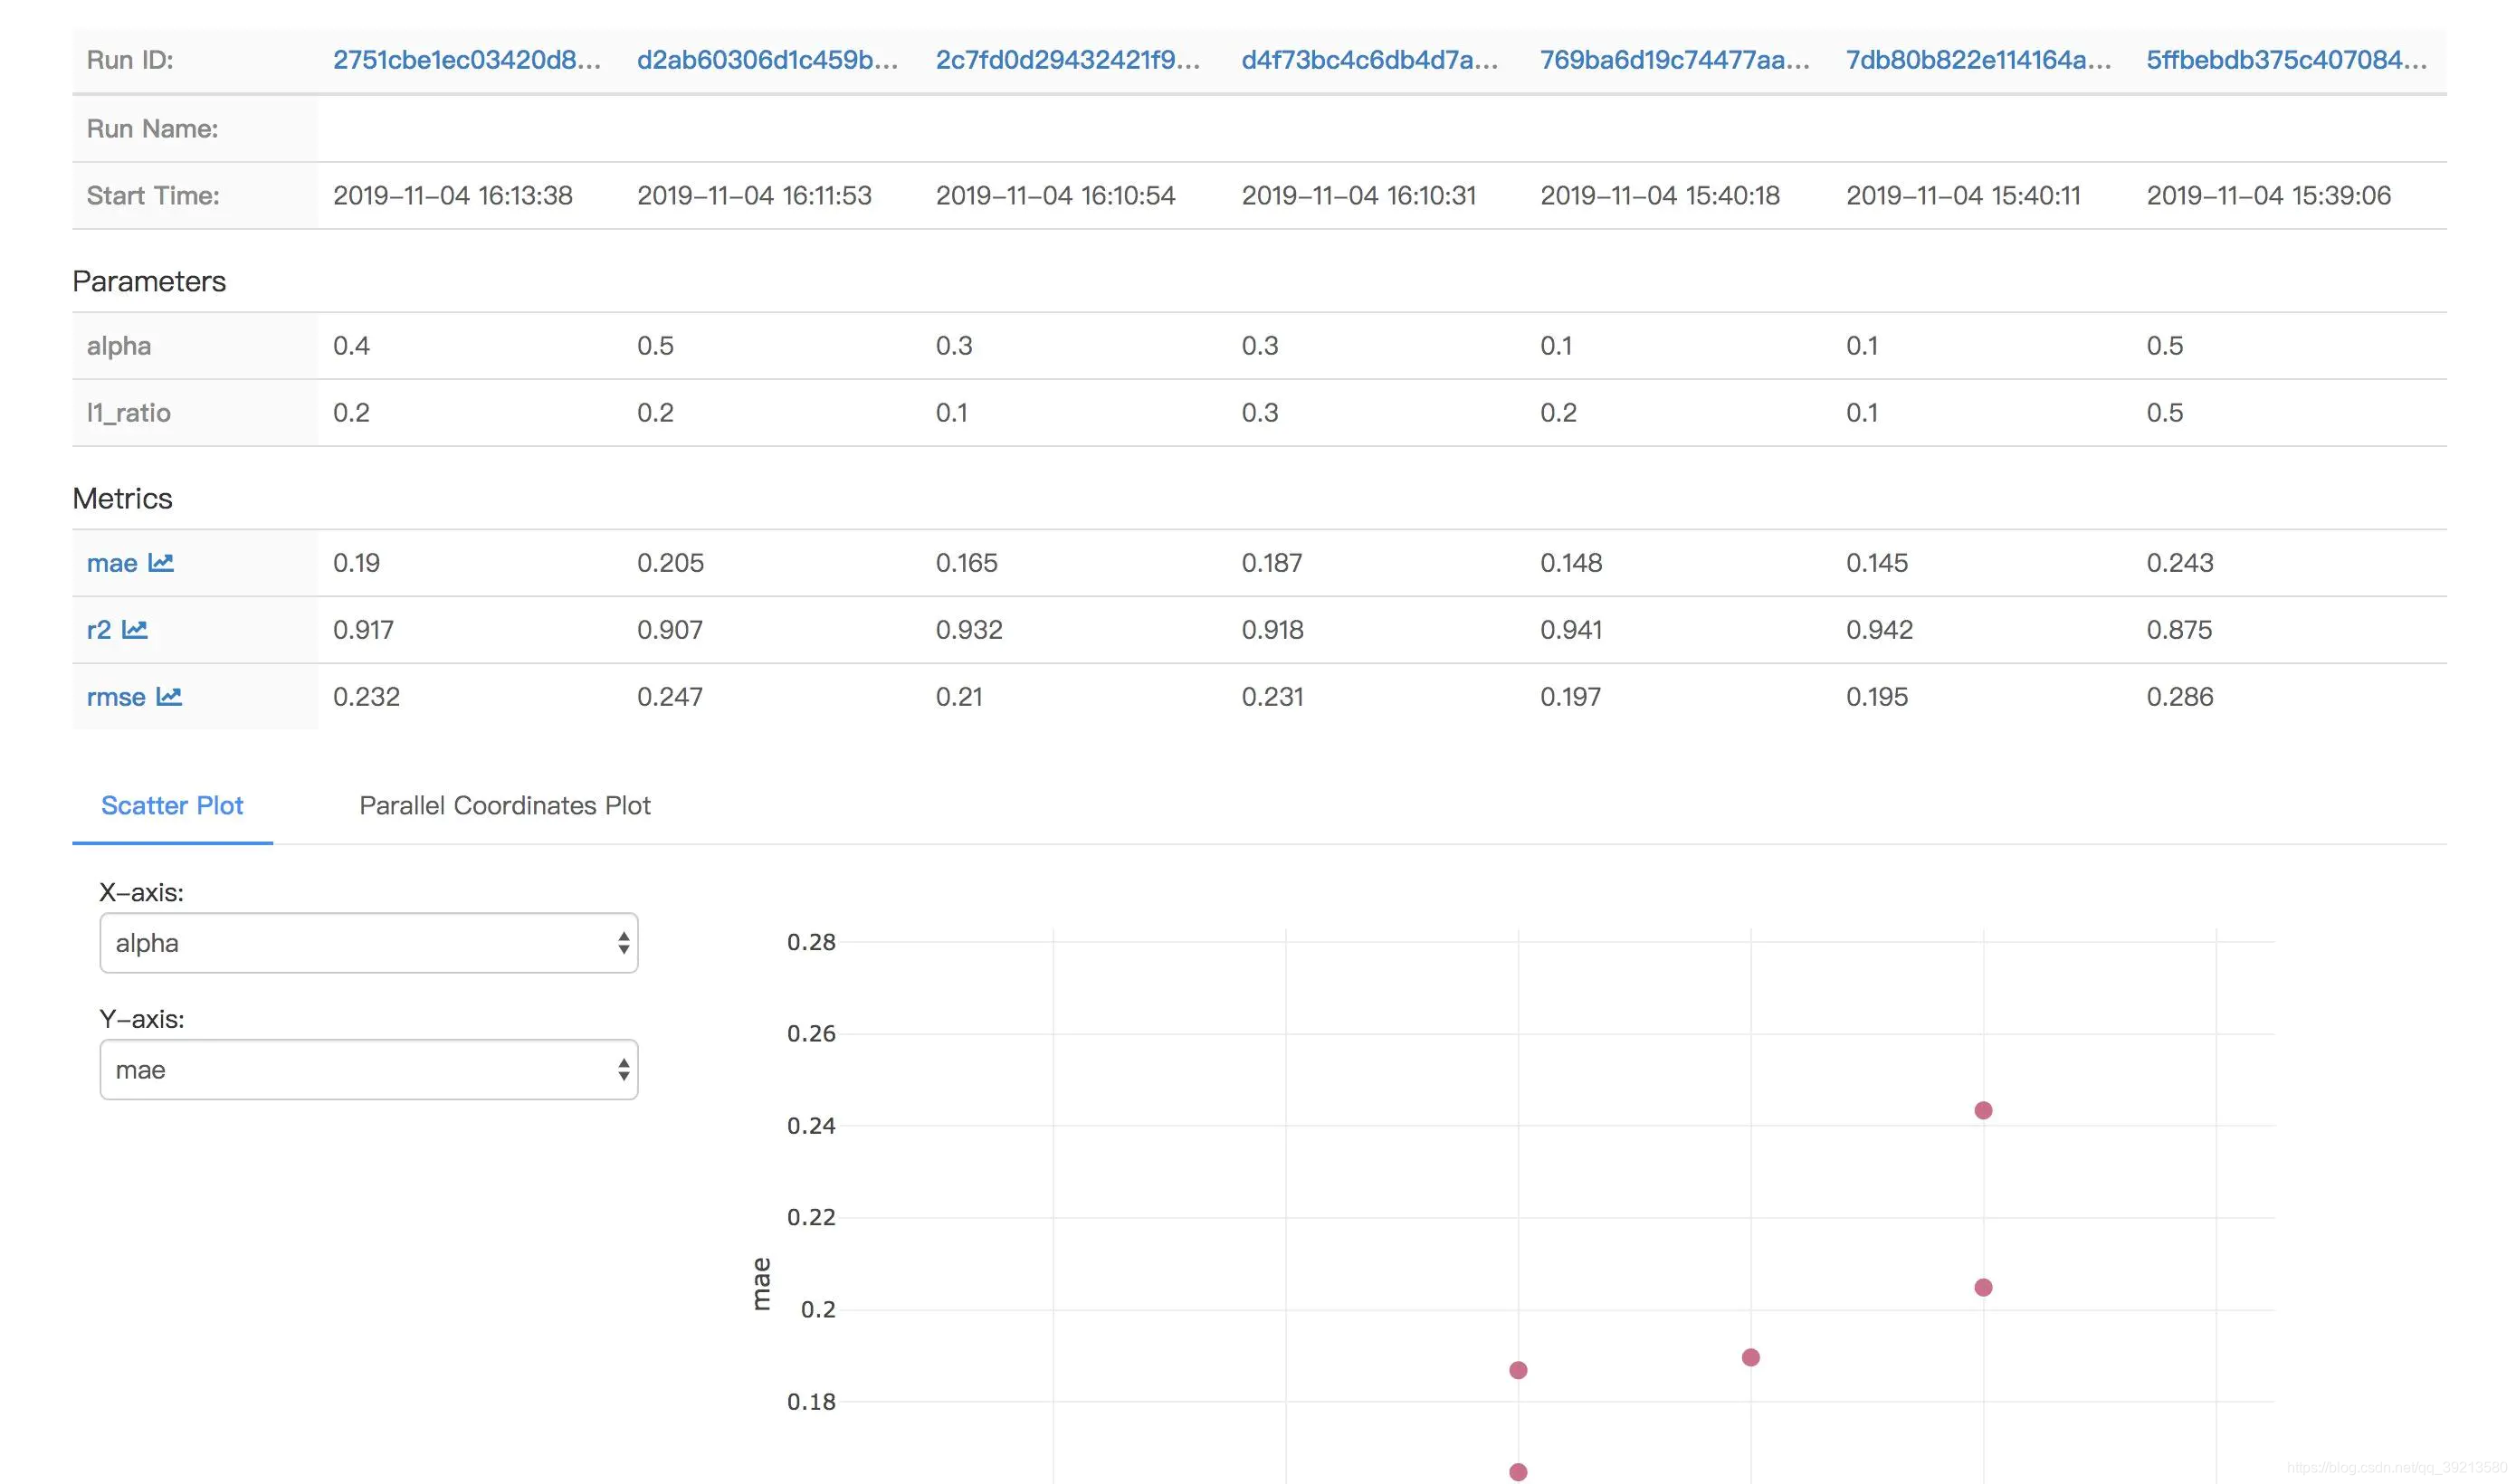
Task: Switch to Parallel Coordinates Plot tab
Action: pyautogui.click(x=504, y=806)
